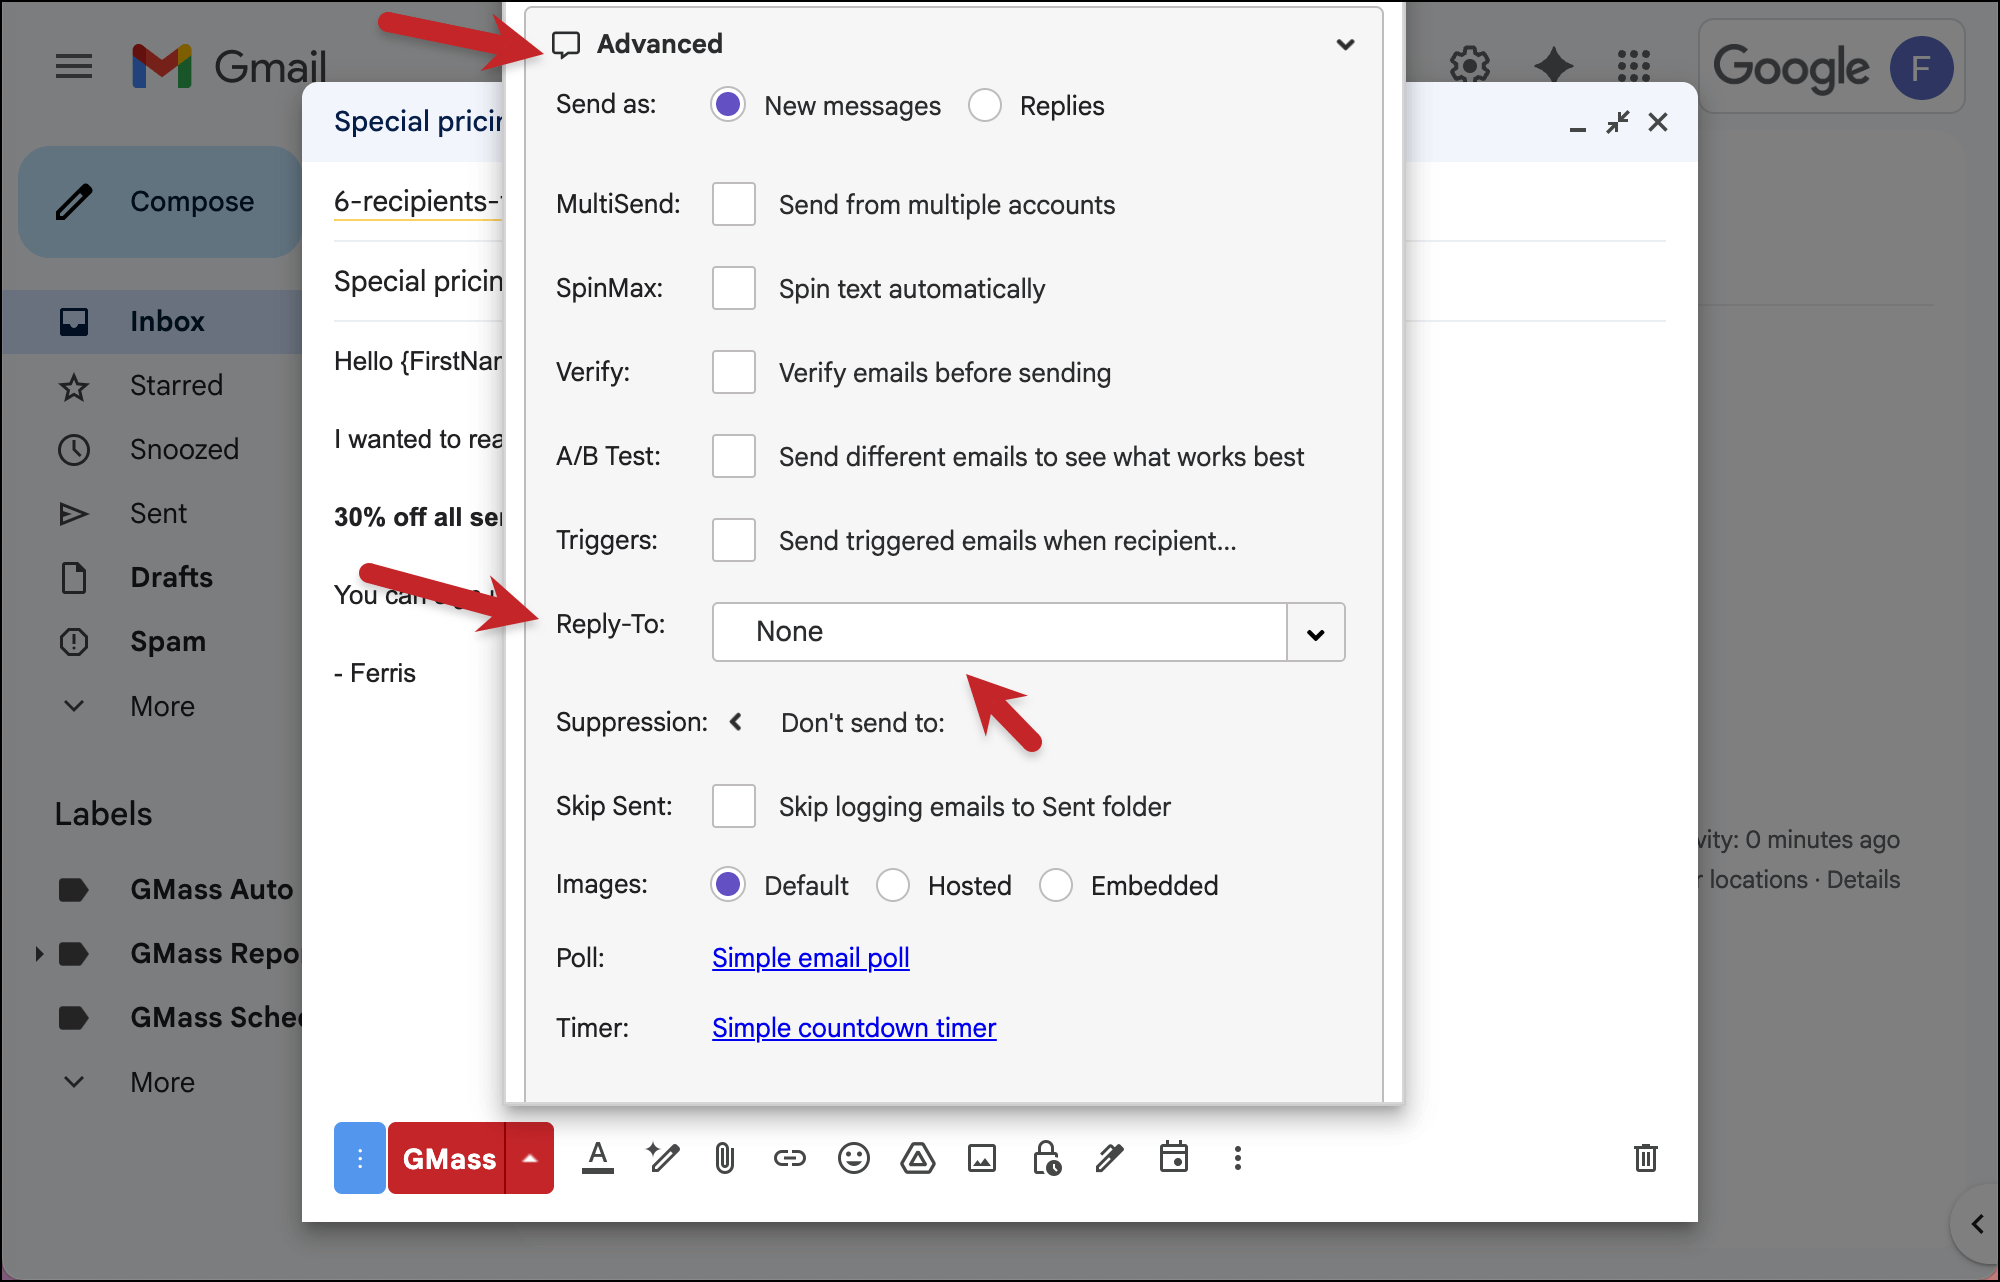Collapse the Advanced section chevron
Image resolution: width=2000 pixels, height=1282 pixels.
(x=1345, y=44)
